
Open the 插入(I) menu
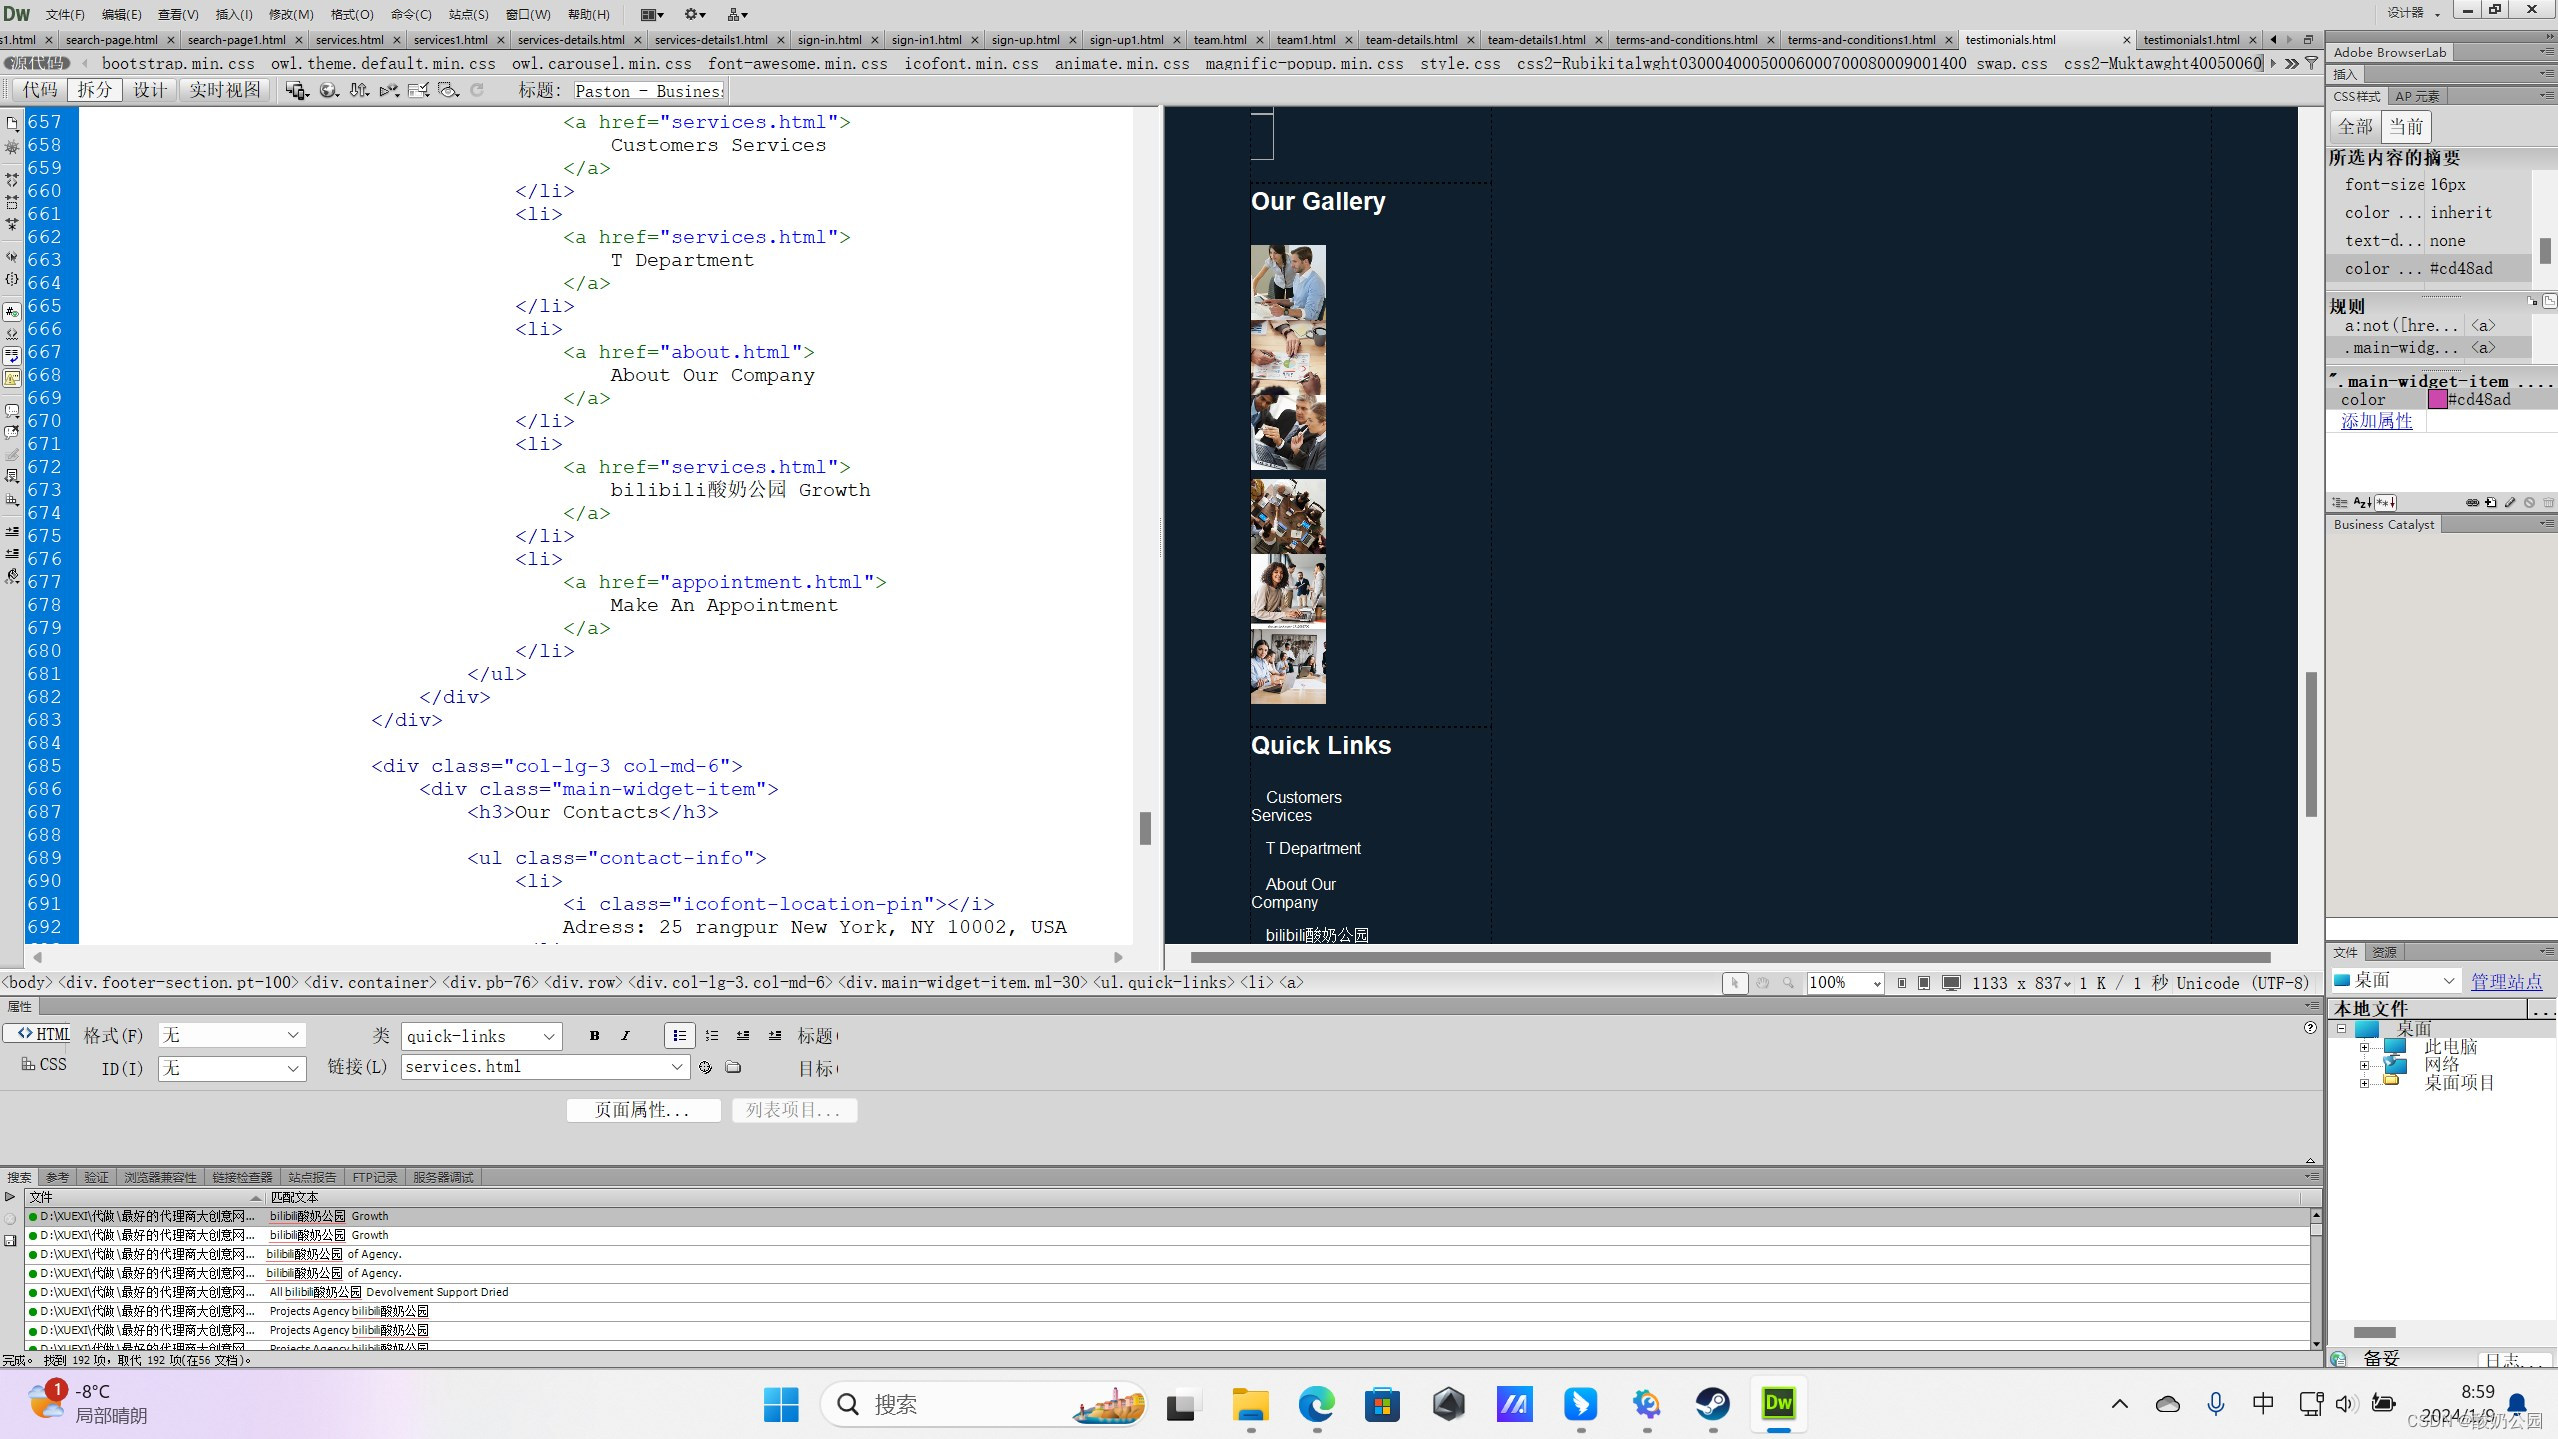(x=234, y=14)
